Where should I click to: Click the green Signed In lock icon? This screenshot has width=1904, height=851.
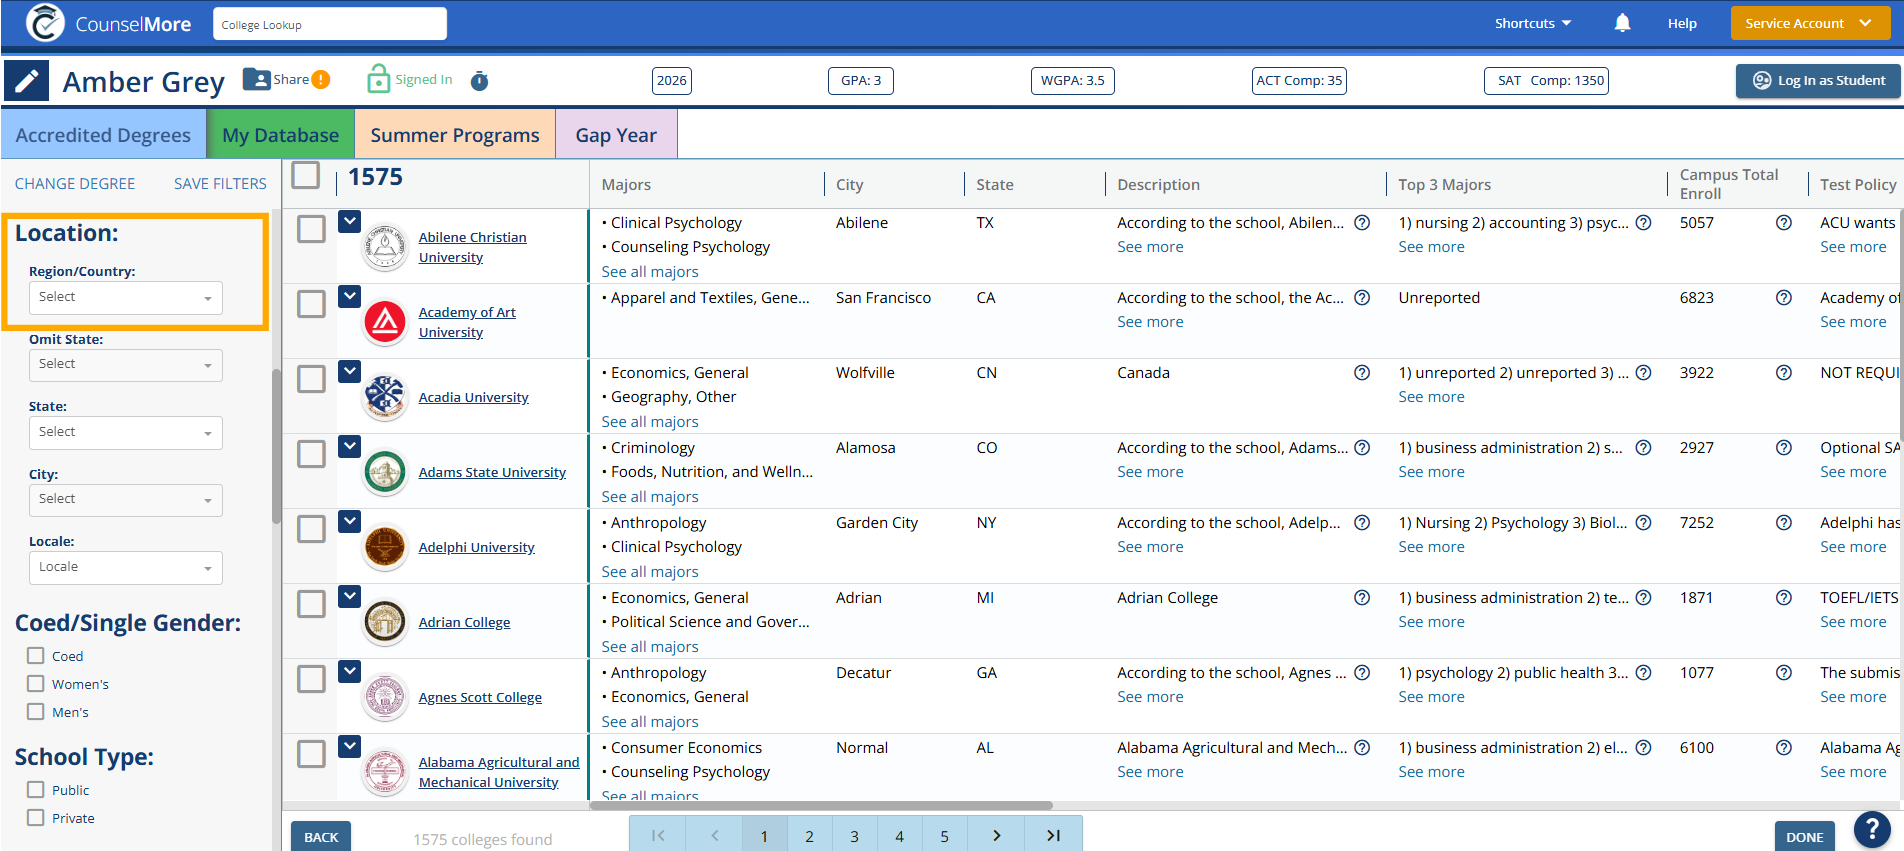pos(378,79)
